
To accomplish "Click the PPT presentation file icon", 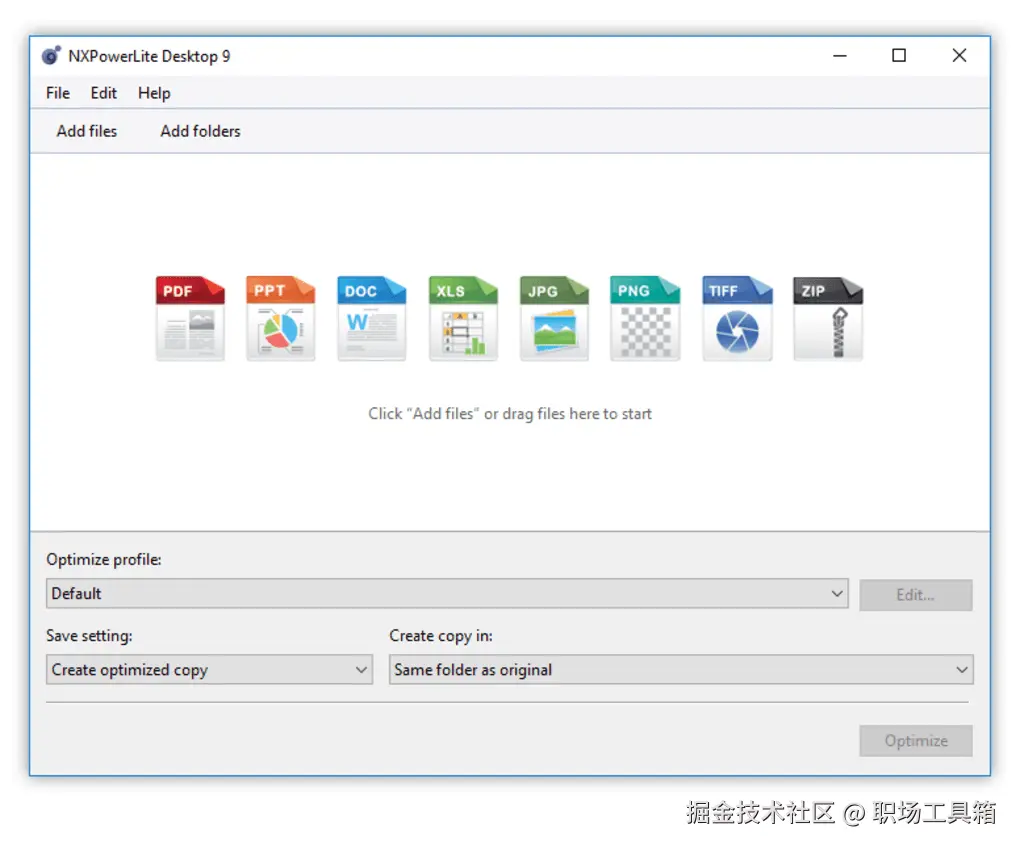I will pos(280,318).
